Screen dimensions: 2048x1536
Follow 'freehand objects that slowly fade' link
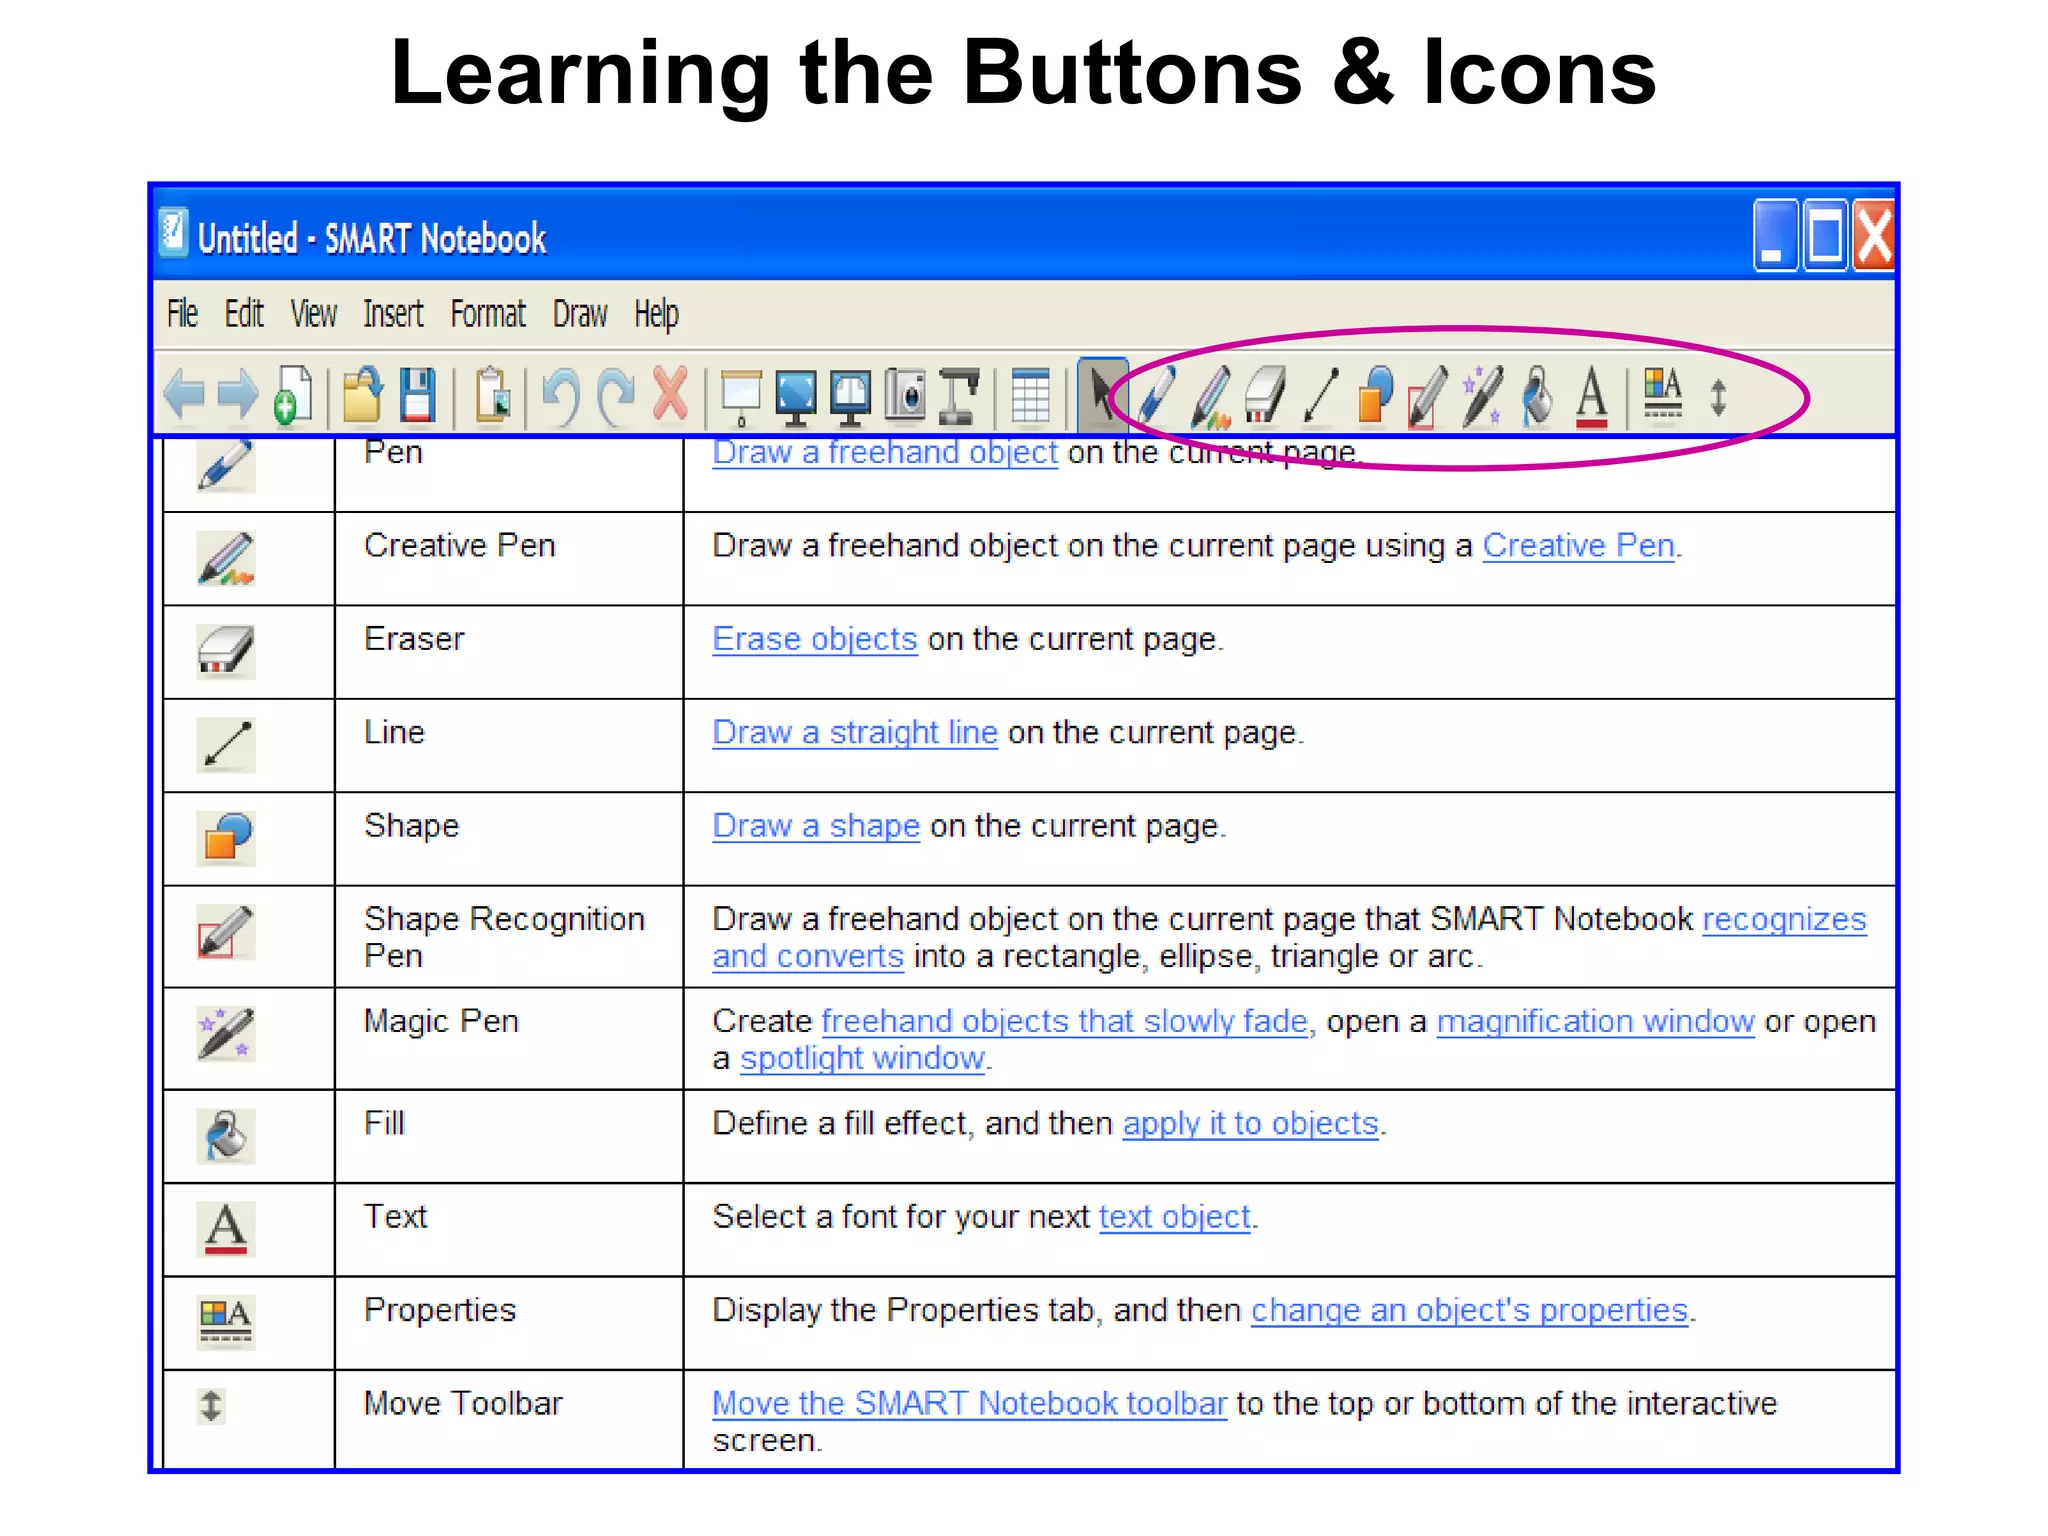1064,1021
